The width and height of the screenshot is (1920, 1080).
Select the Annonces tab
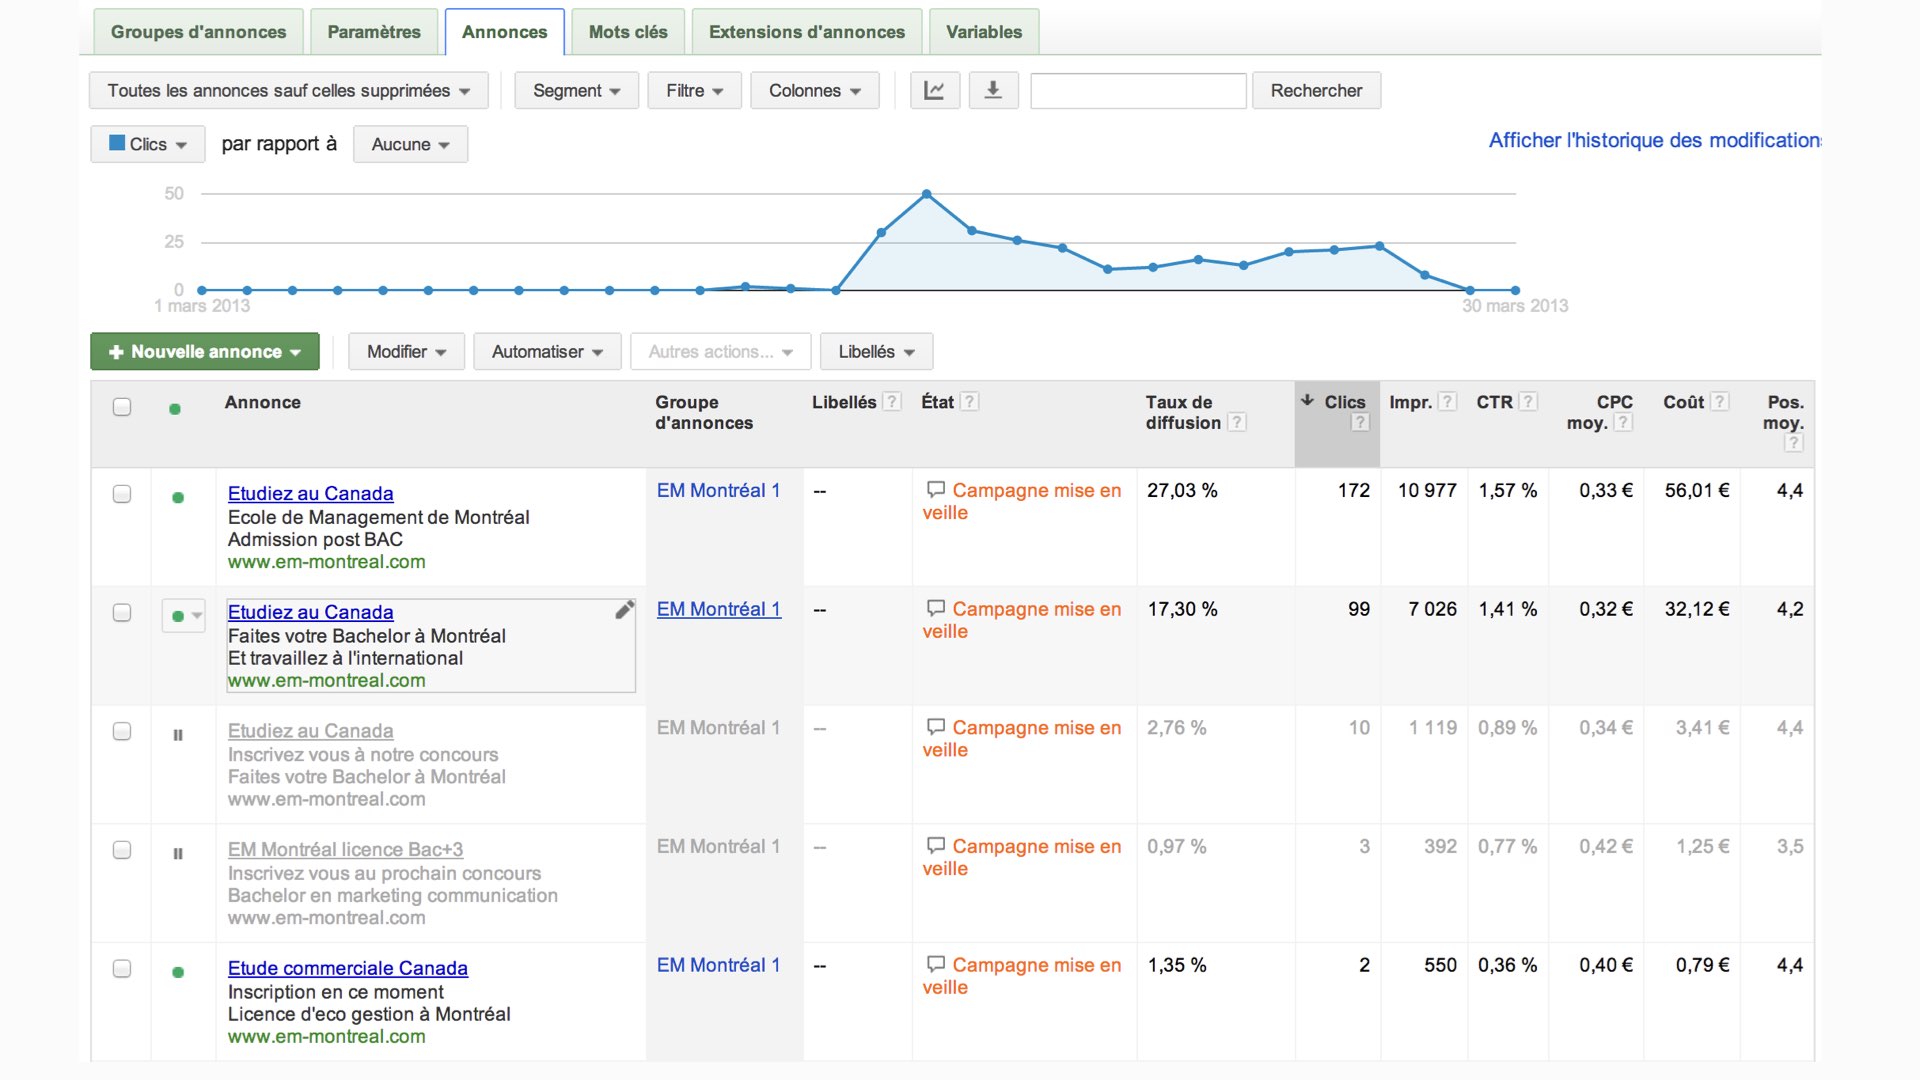pos(505,32)
